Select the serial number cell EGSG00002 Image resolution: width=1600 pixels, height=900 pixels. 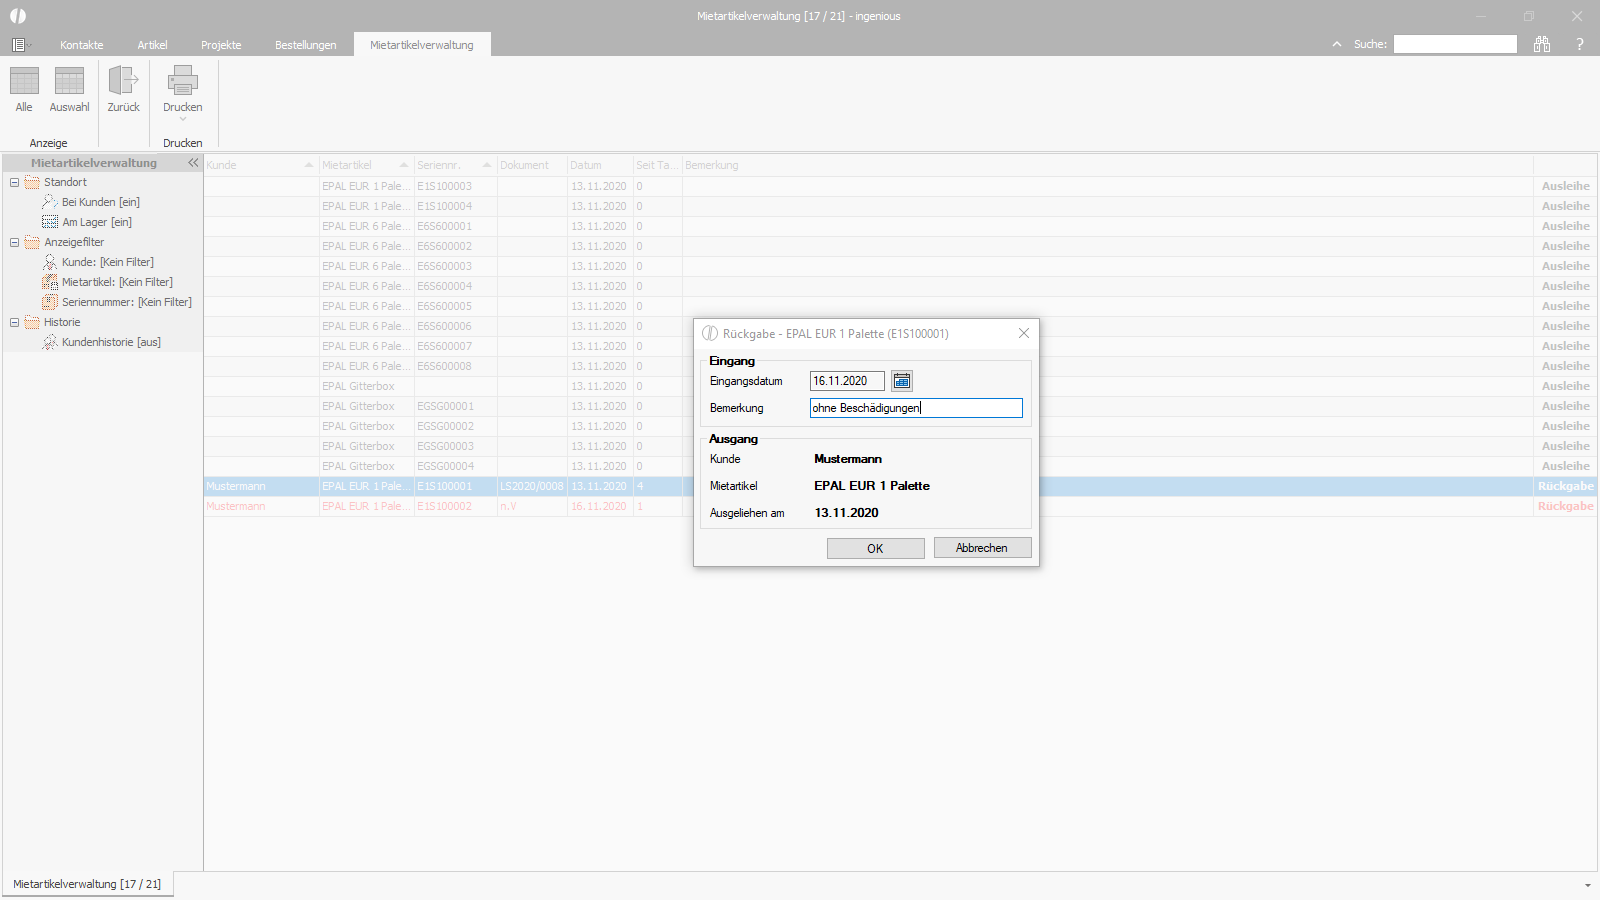455,426
